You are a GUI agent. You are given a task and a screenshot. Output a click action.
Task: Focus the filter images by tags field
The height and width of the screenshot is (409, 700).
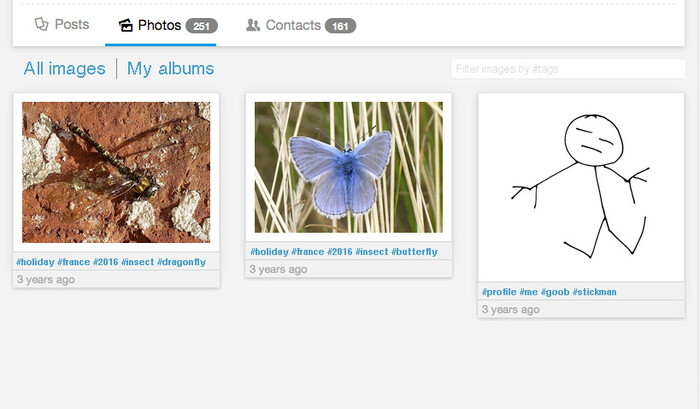[567, 69]
